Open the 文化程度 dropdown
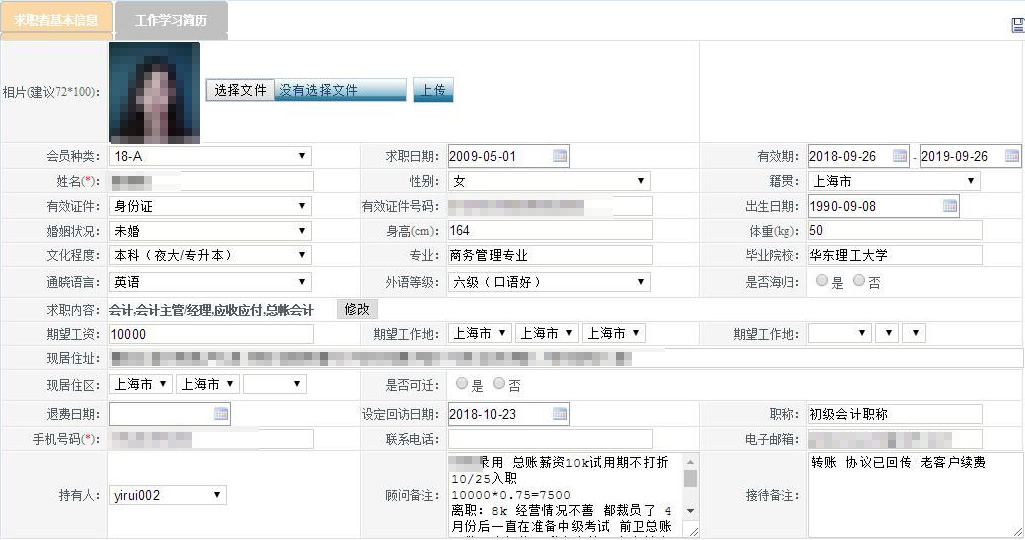Image resolution: width=1025 pixels, height=540 pixels. (210, 255)
